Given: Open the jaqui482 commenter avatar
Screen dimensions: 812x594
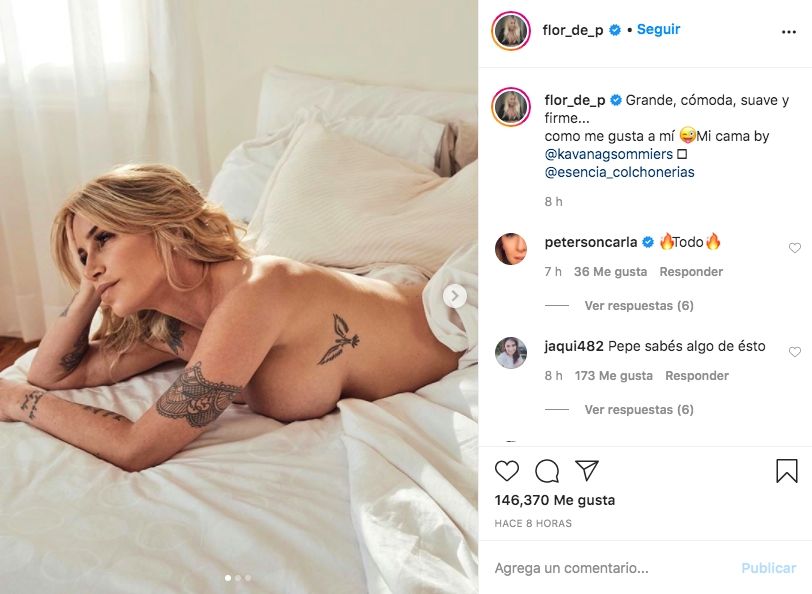Looking at the screenshot, I should [x=511, y=353].
